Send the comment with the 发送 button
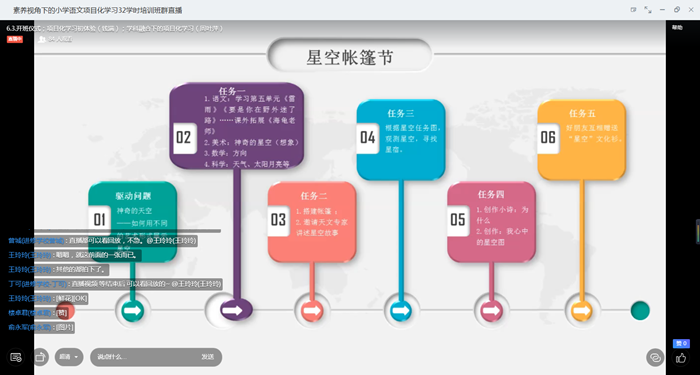 tap(208, 357)
